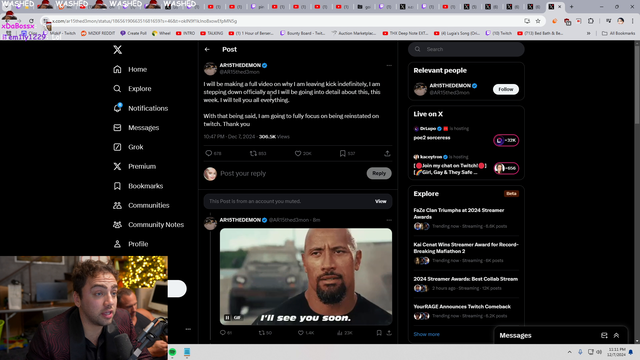Open the GIF image in the reply
The height and width of the screenshot is (360, 640).
pos(306,277)
